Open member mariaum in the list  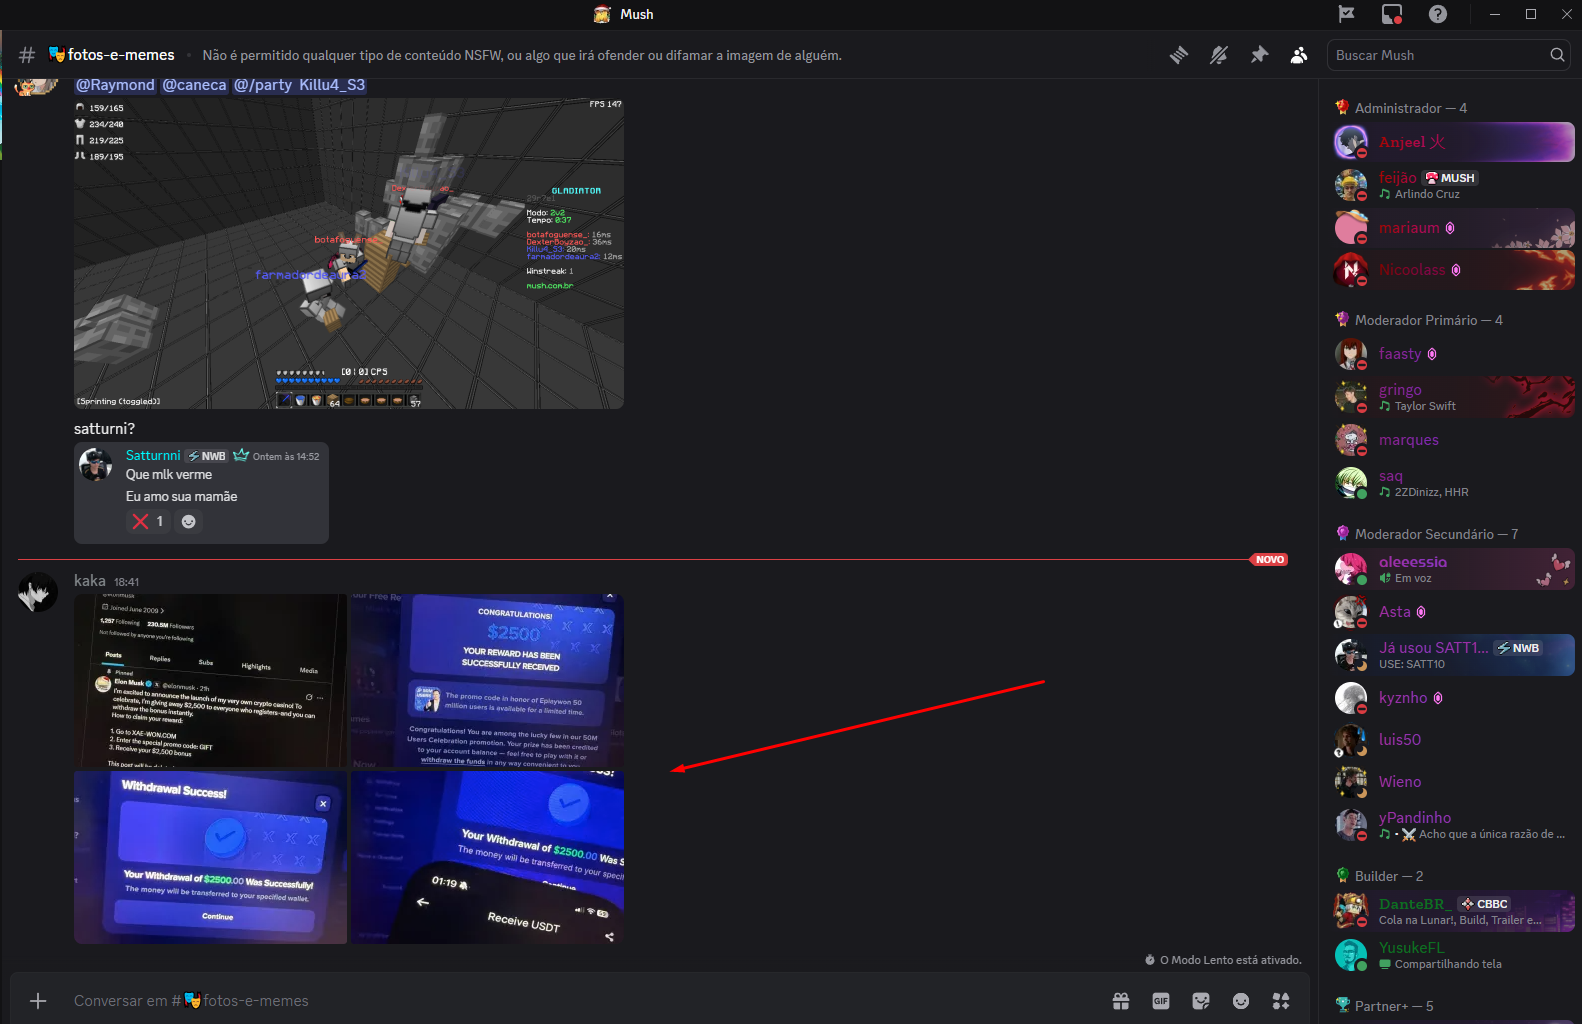(x=1454, y=228)
